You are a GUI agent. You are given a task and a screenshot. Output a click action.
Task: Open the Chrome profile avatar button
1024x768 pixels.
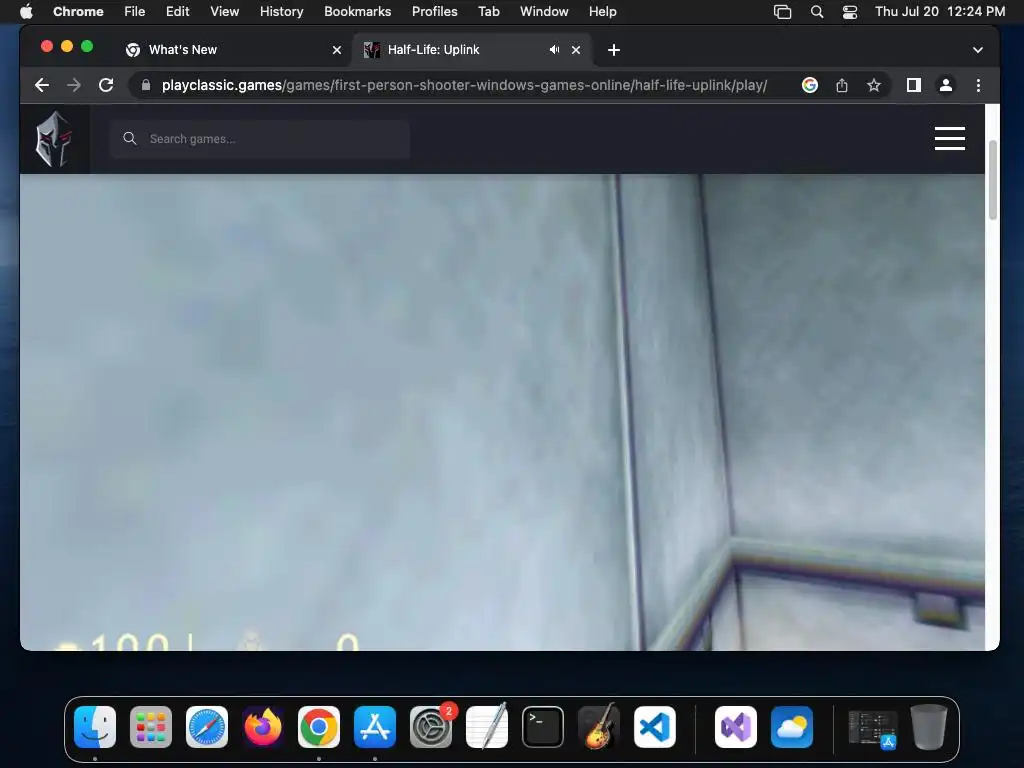946,85
